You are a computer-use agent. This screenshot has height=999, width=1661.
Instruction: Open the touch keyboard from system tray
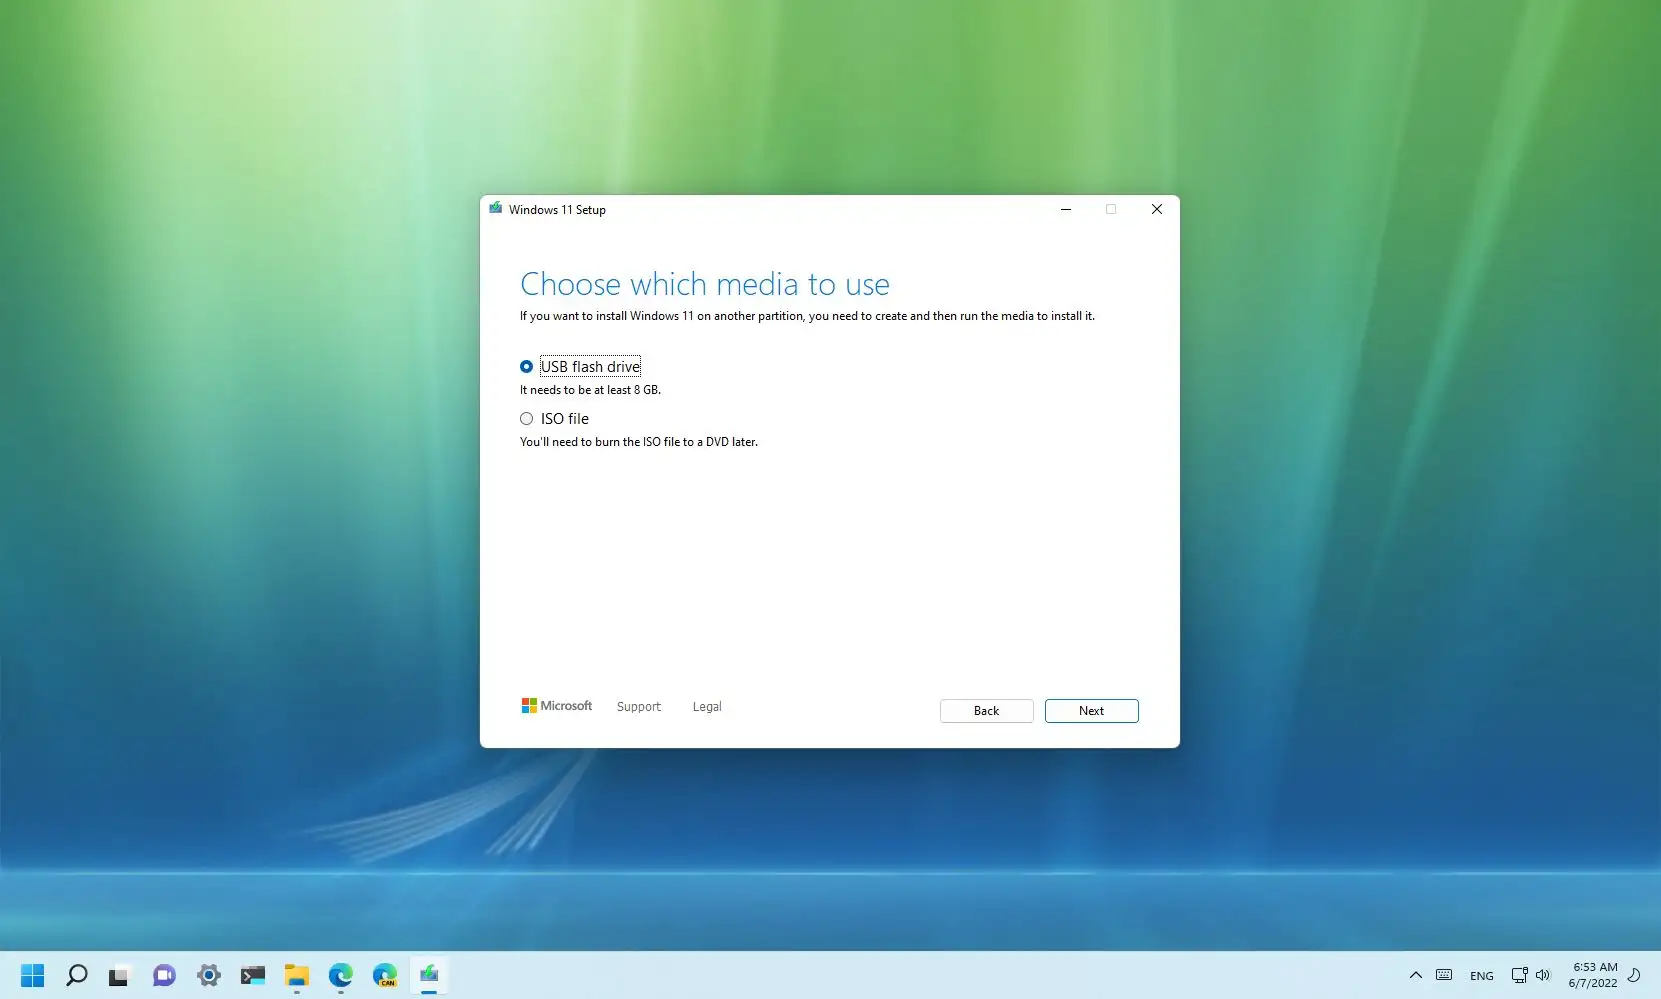point(1444,975)
